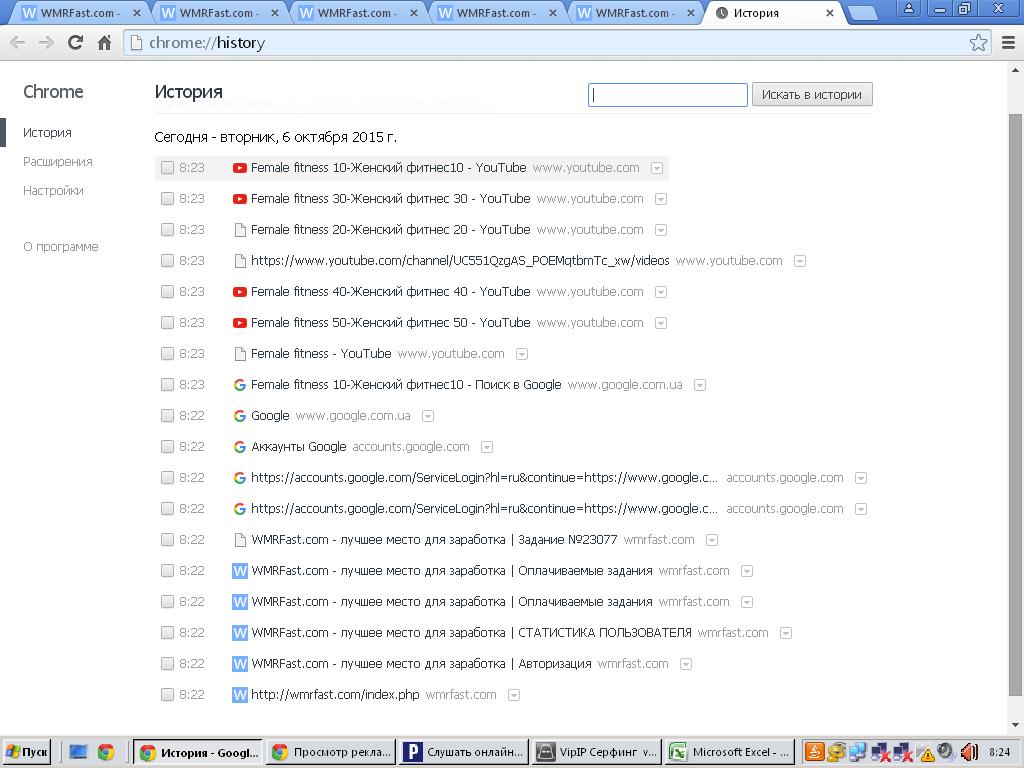This screenshot has height=768, width=1024.
Task: Open dropdown arrow for channel videos URL entry
Action: [800, 261]
